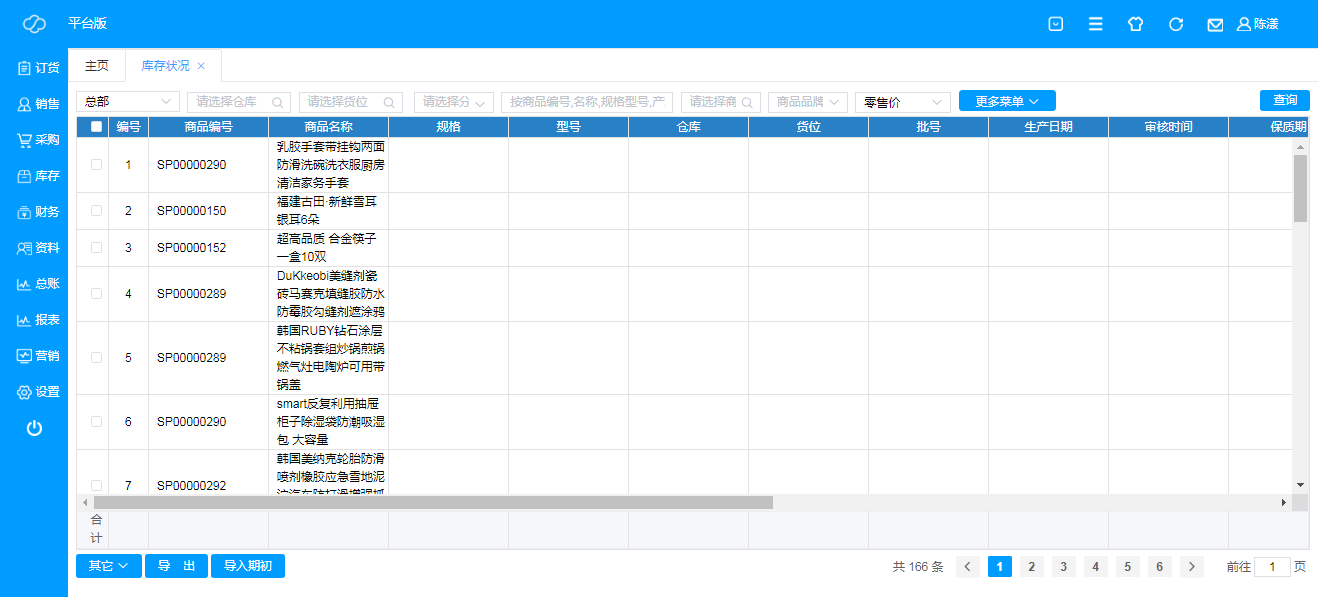Switch to the 主页 tab
The width and height of the screenshot is (1318, 597).
click(97, 66)
